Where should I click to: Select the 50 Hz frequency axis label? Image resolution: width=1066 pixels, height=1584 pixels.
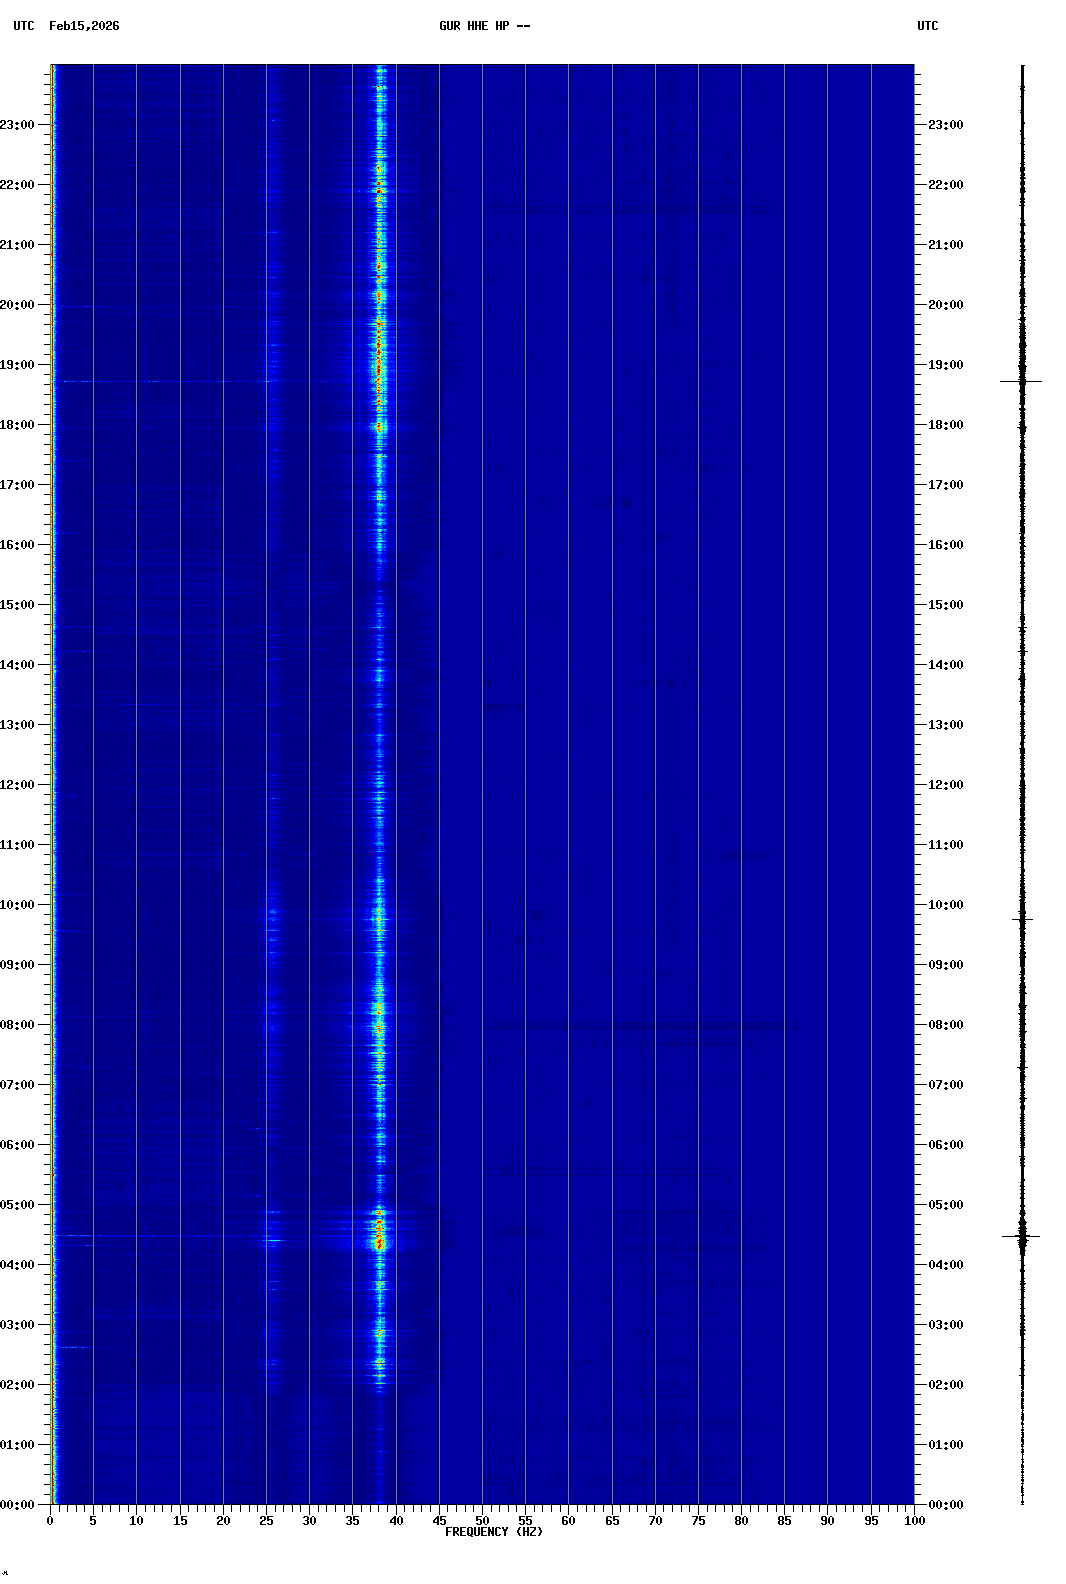pyautogui.click(x=482, y=1521)
